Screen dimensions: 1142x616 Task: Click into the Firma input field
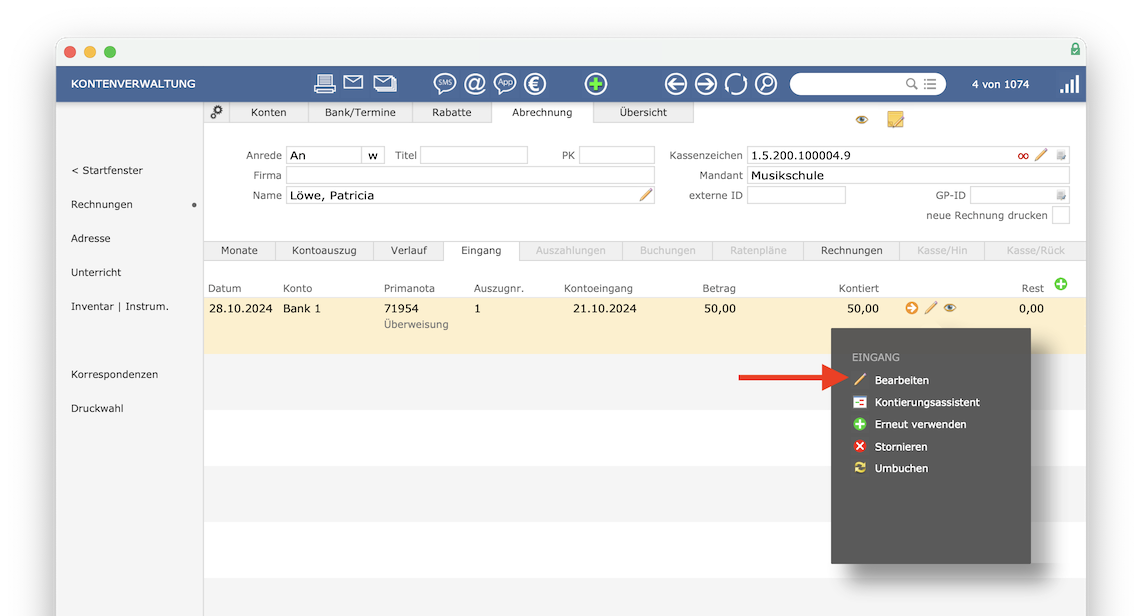click(470, 175)
